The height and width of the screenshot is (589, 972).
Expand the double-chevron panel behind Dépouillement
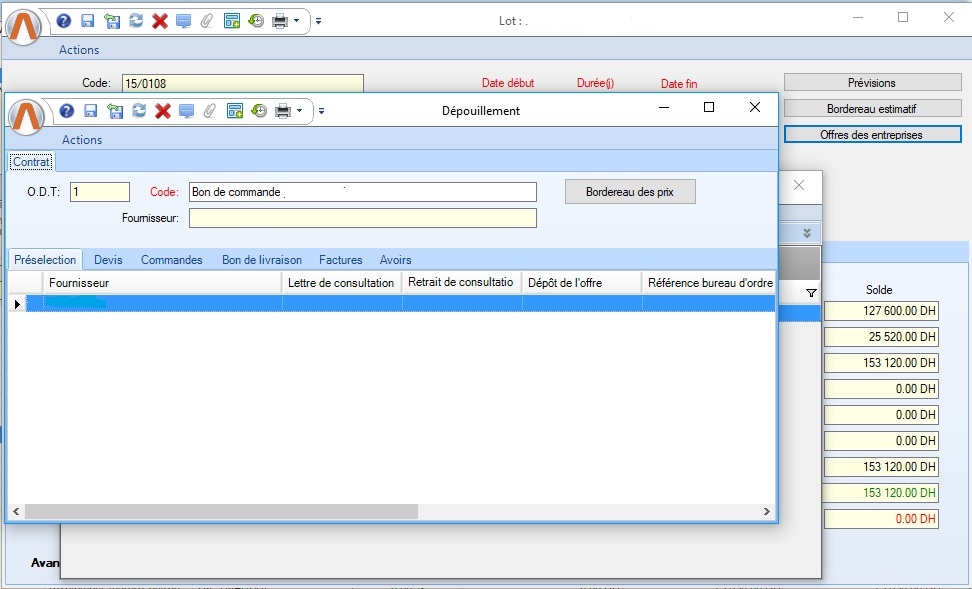[807, 233]
